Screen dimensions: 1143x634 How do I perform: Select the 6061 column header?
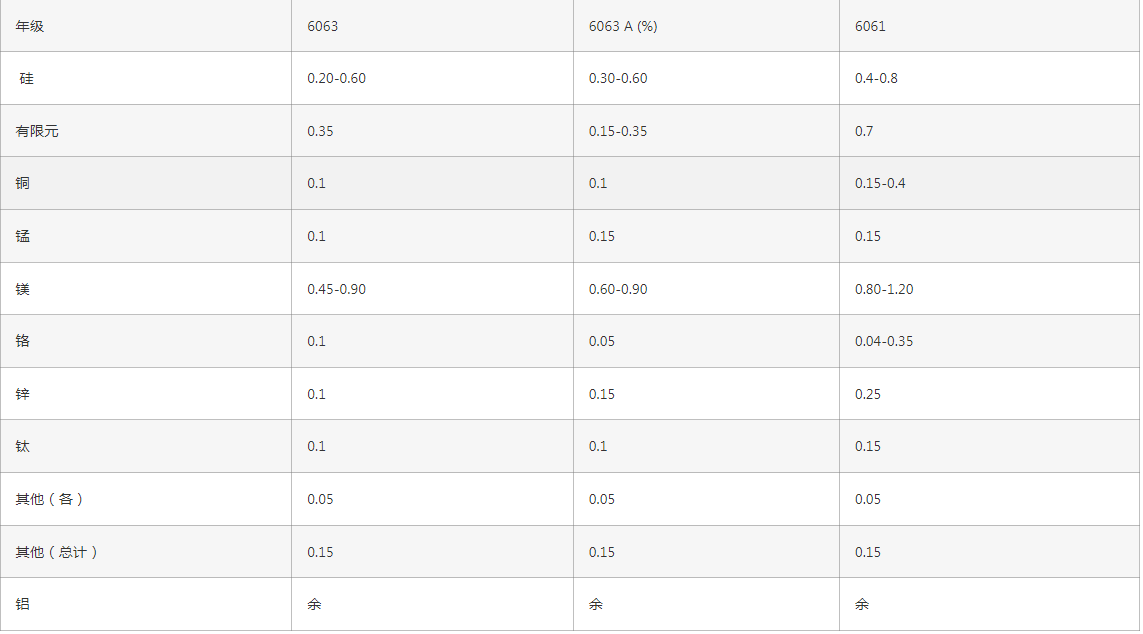tap(870, 26)
